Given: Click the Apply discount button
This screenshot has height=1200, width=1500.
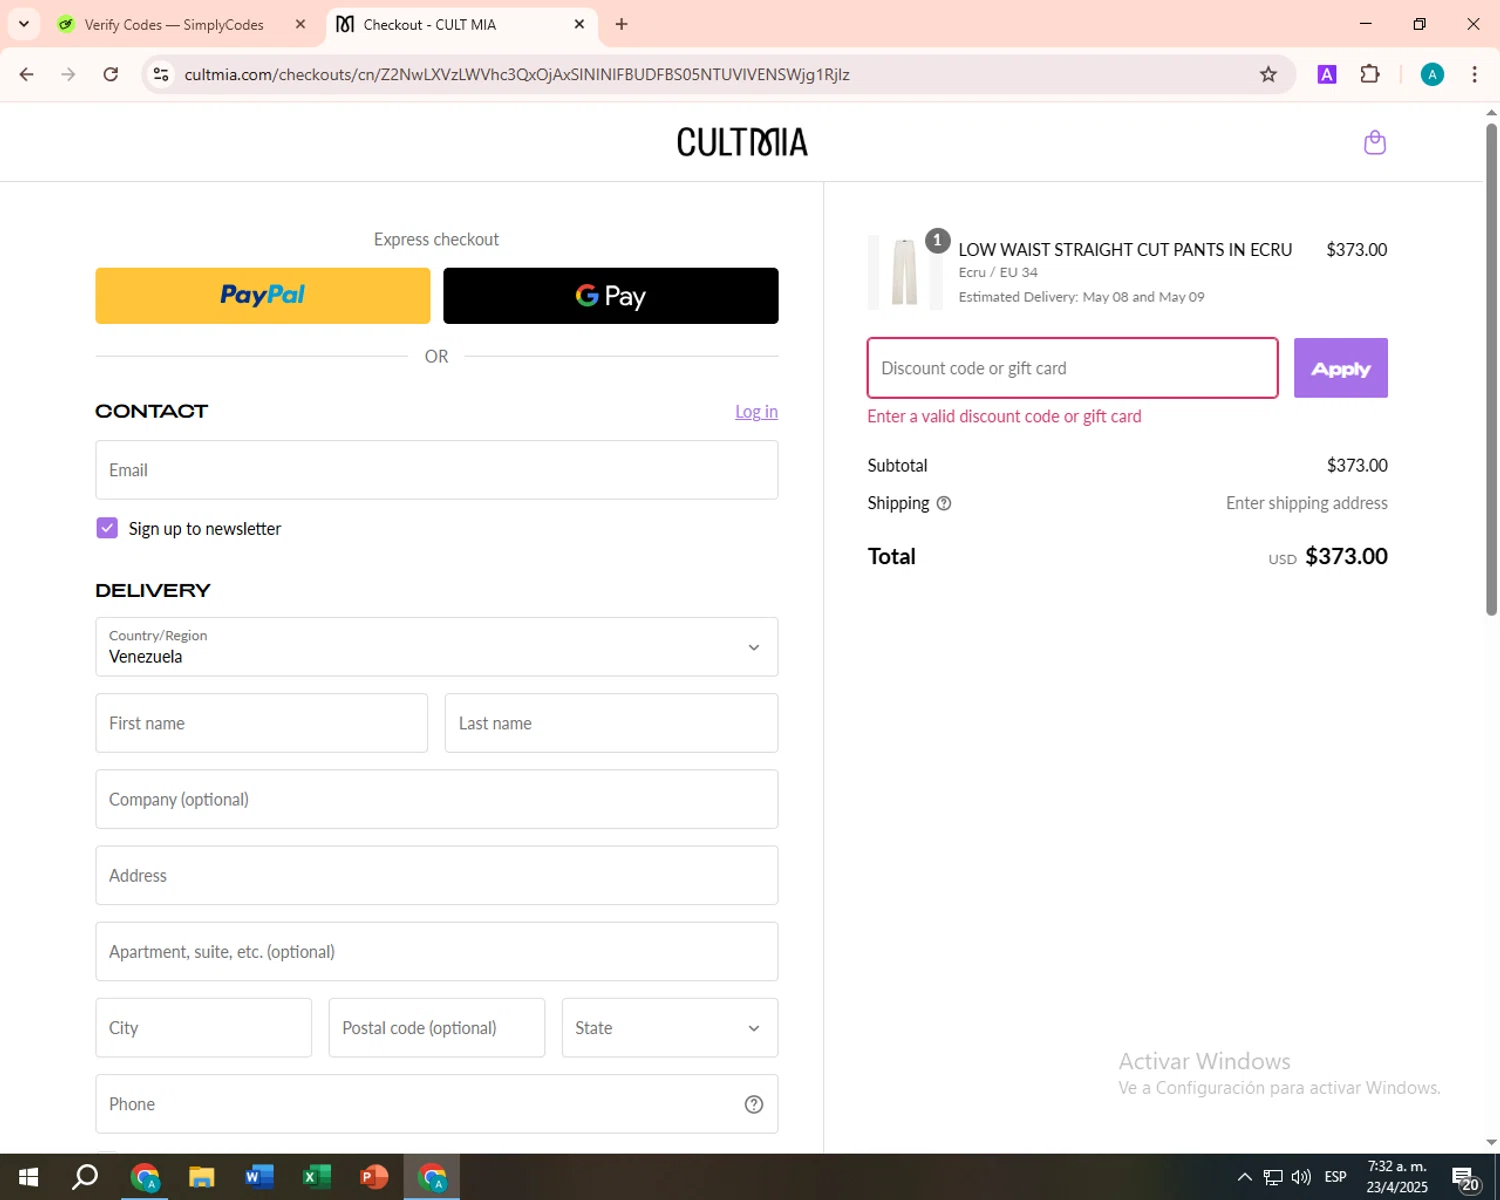Looking at the screenshot, I should click(1341, 368).
